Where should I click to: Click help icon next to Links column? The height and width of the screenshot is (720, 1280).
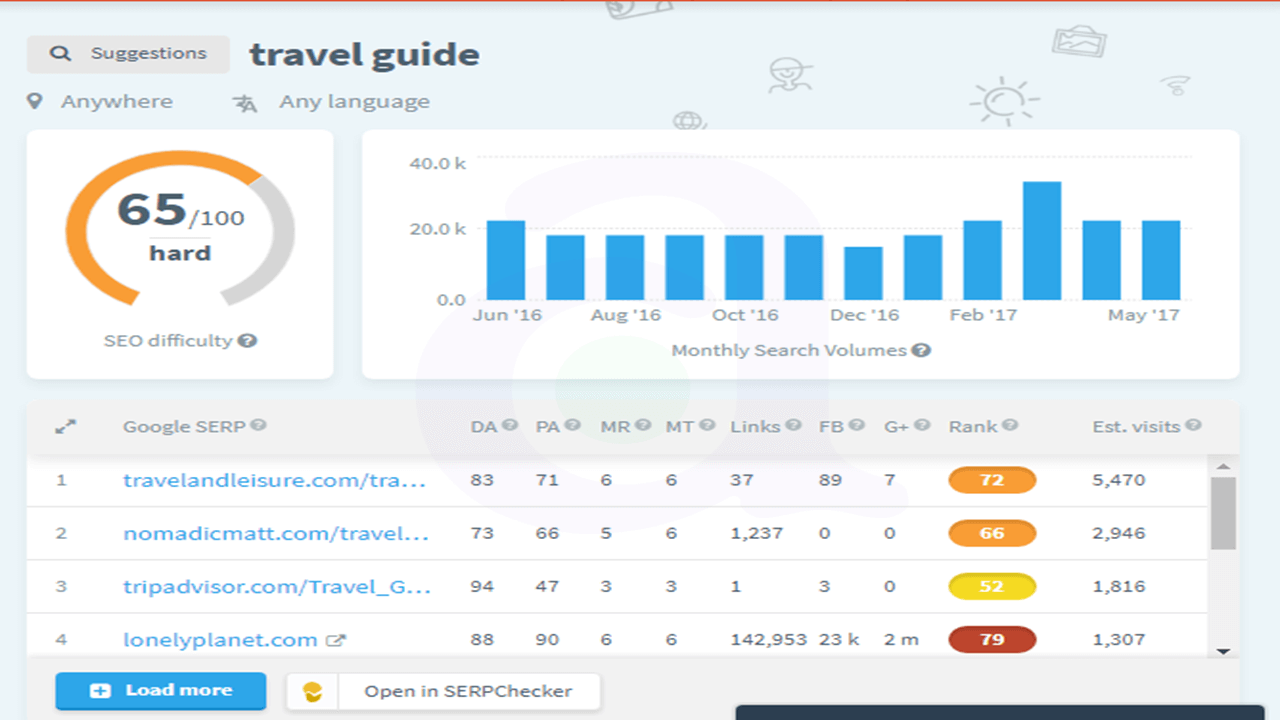tap(793, 426)
